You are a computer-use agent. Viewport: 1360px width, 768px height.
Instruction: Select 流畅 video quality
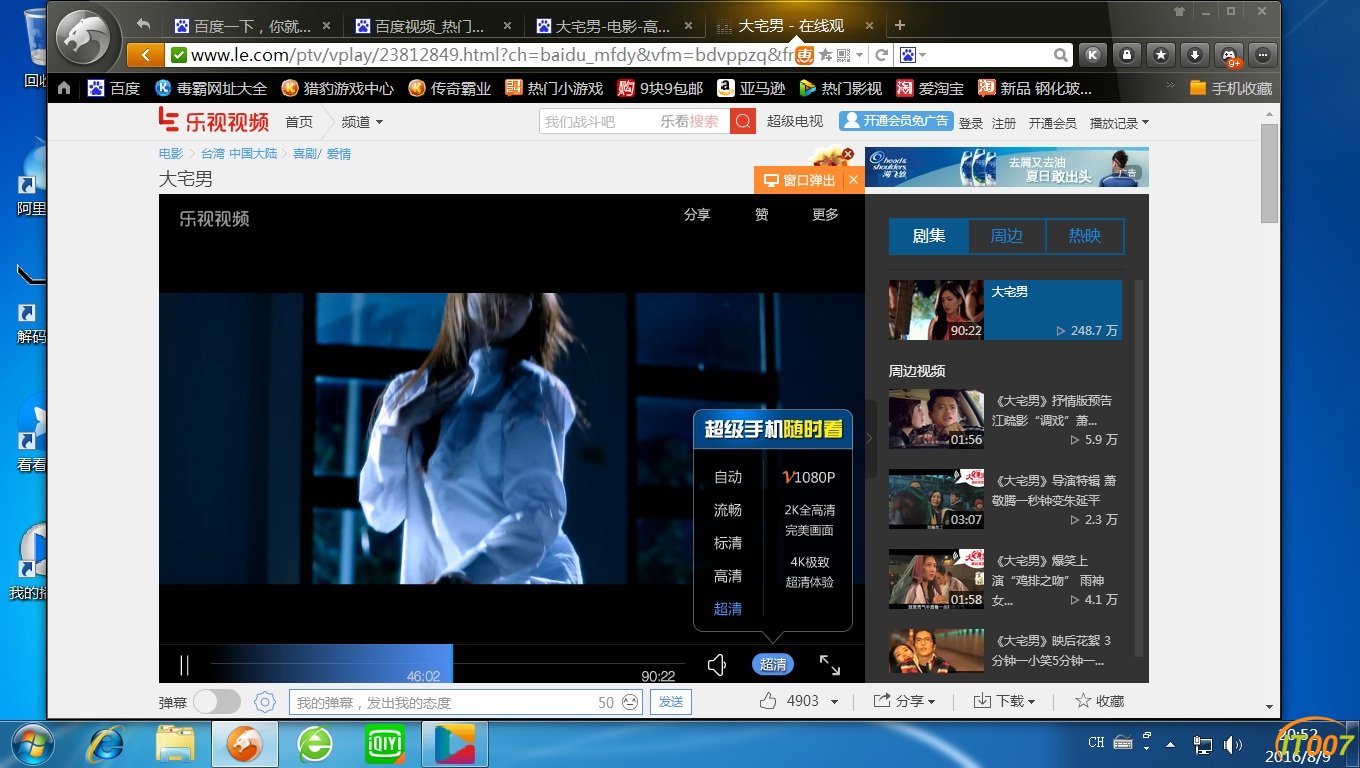728,510
